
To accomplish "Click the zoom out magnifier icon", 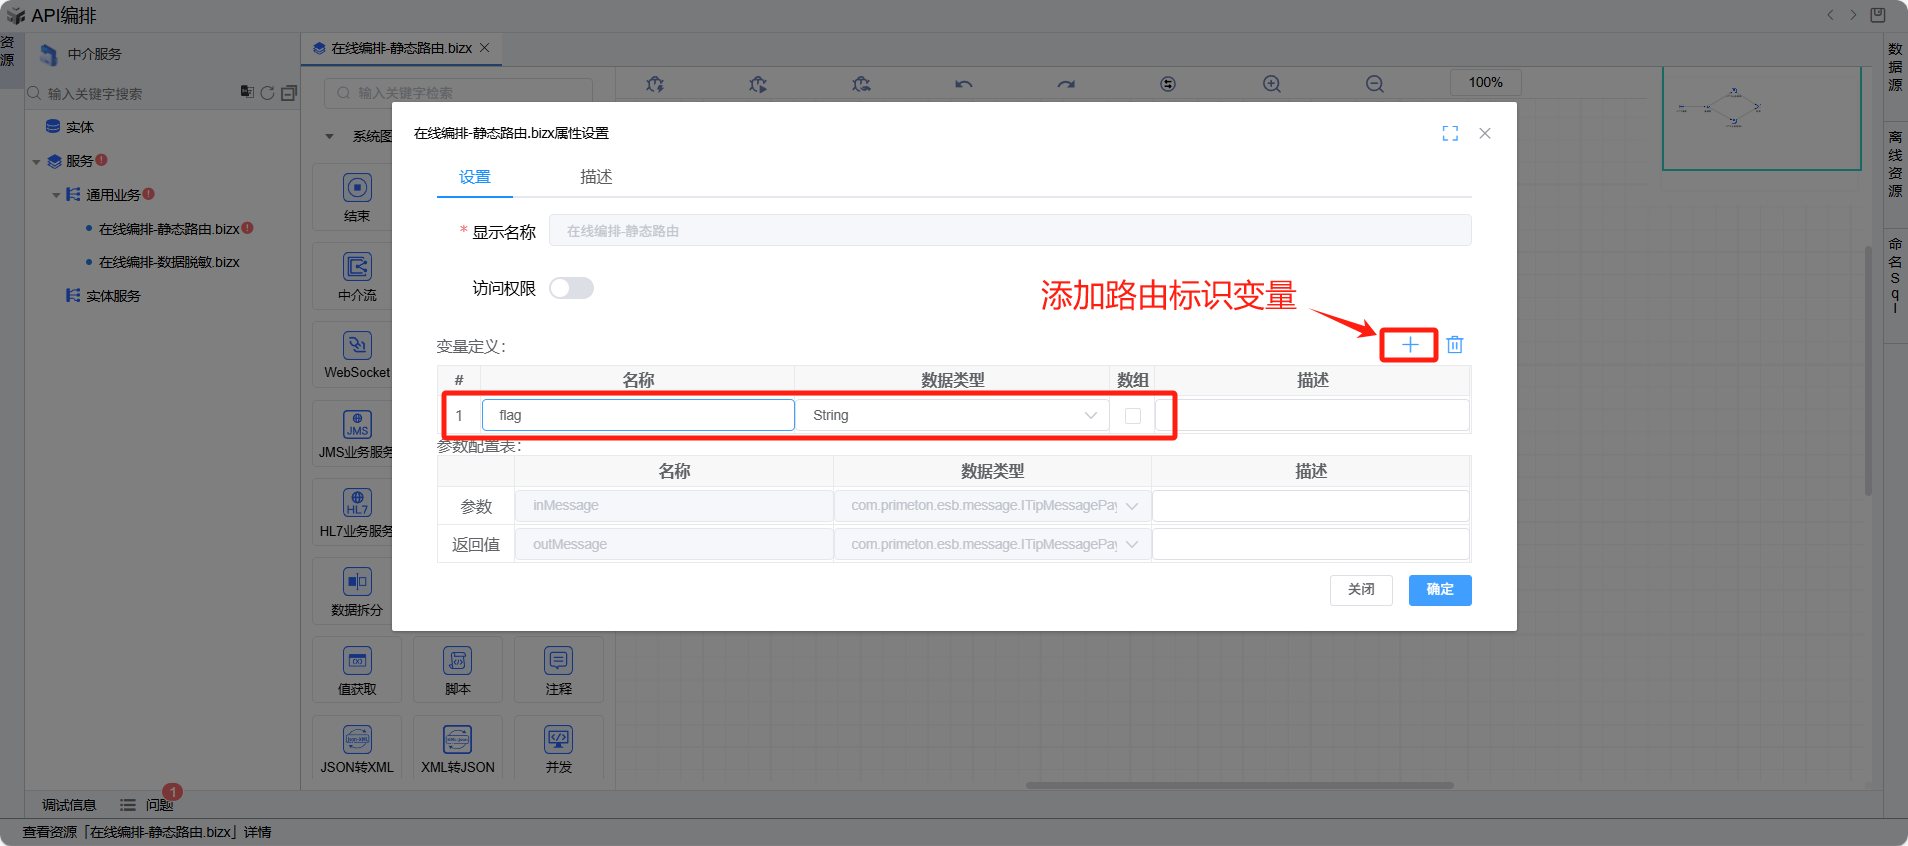I will [x=1375, y=84].
